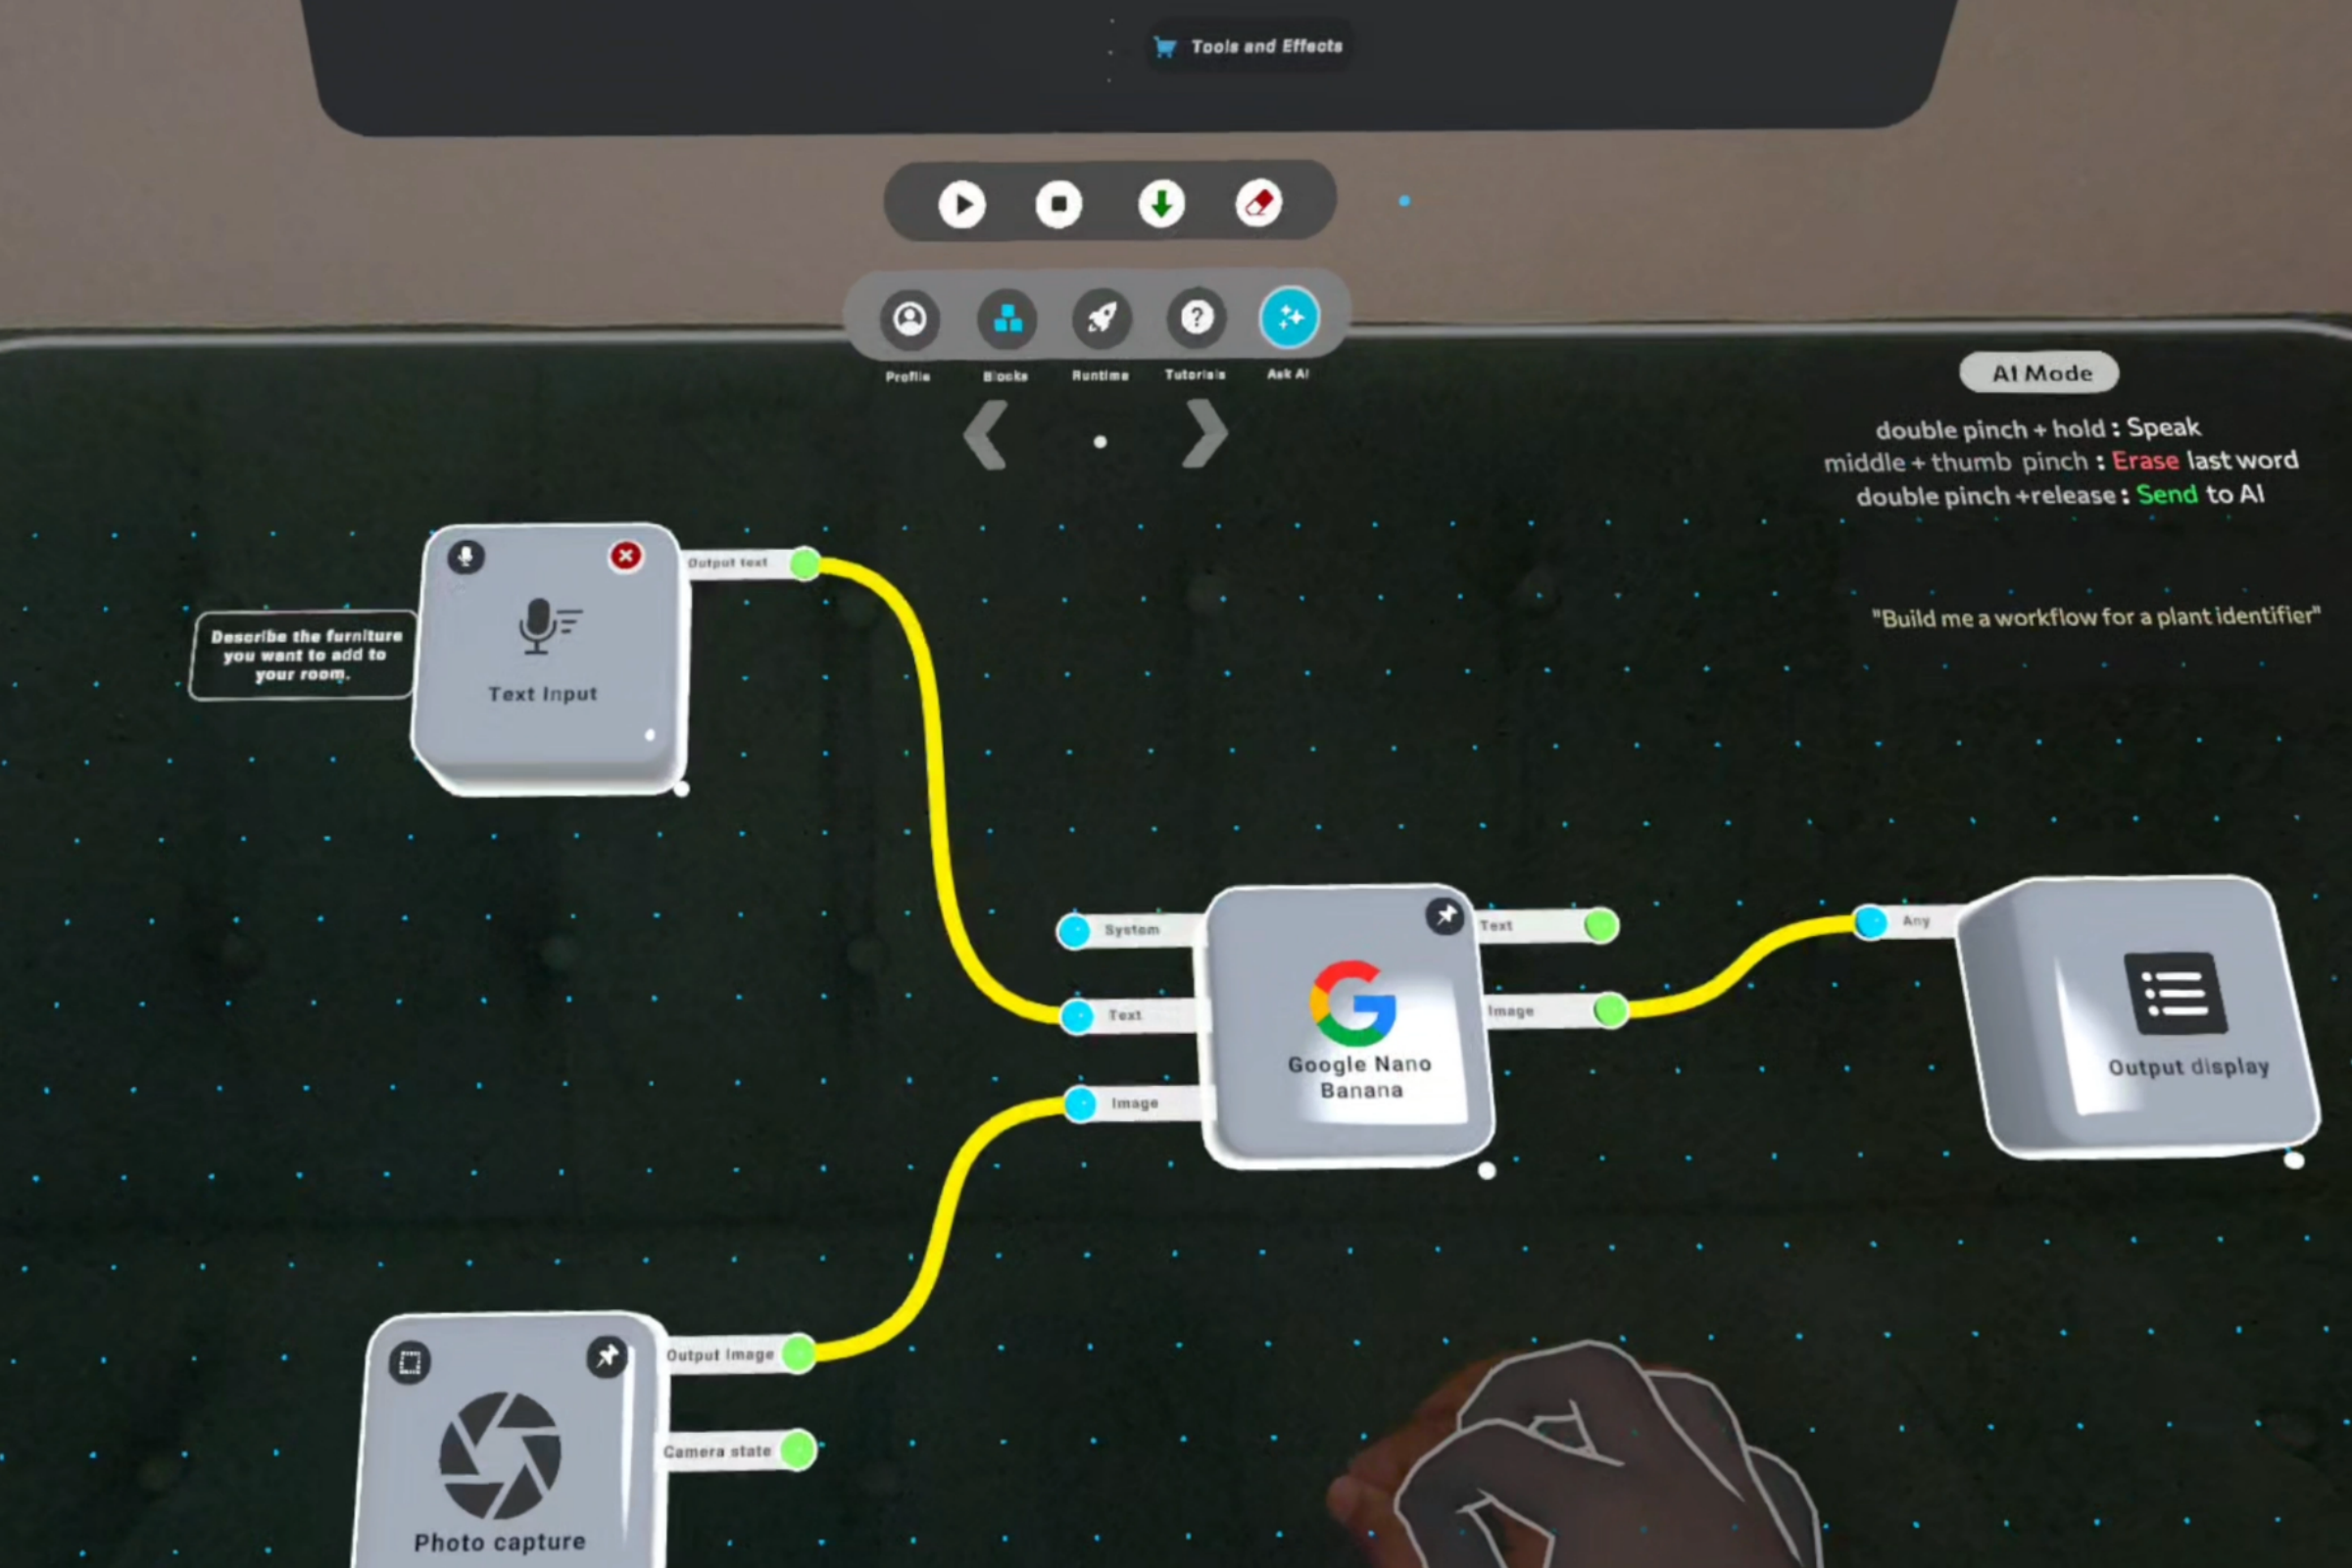Viewport: 2352px width, 1568px height.
Task: Toggle the pin on Google Nano Banana block
Action: (x=1444, y=915)
